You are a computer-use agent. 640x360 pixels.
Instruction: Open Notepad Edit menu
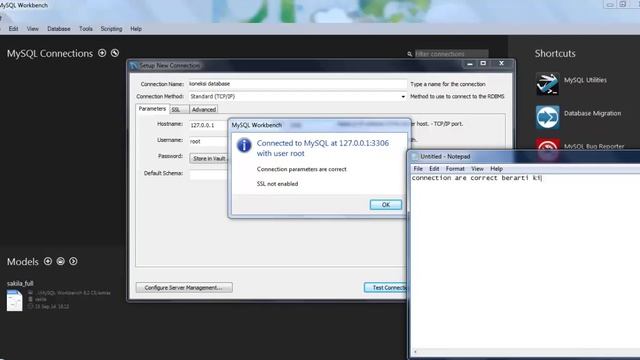[434, 169]
